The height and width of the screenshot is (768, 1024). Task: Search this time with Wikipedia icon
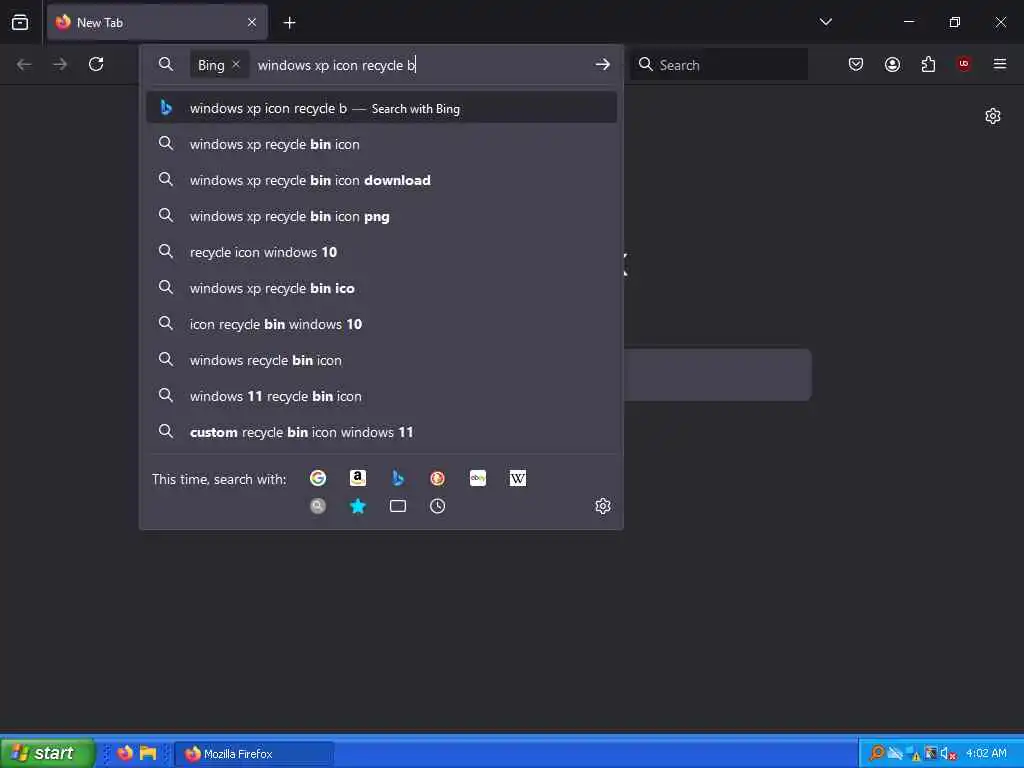point(518,478)
